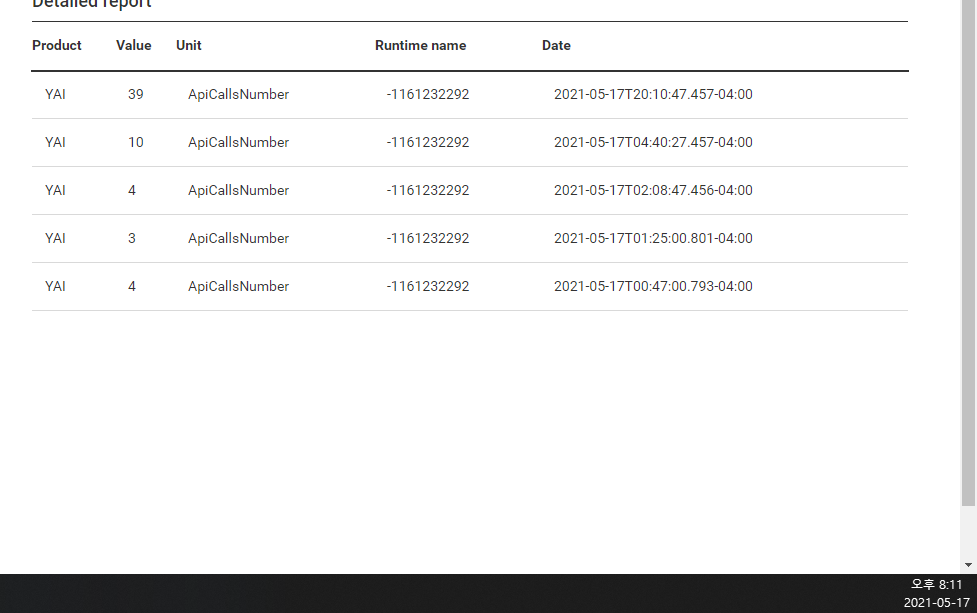Select the Runtime name column header

(x=420, y=45)
